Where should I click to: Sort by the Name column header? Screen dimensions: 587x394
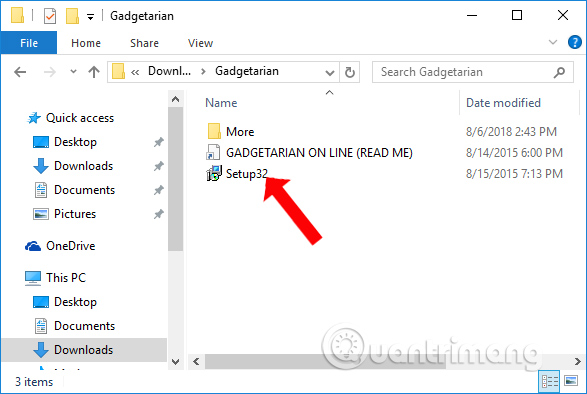coord(221,103)
